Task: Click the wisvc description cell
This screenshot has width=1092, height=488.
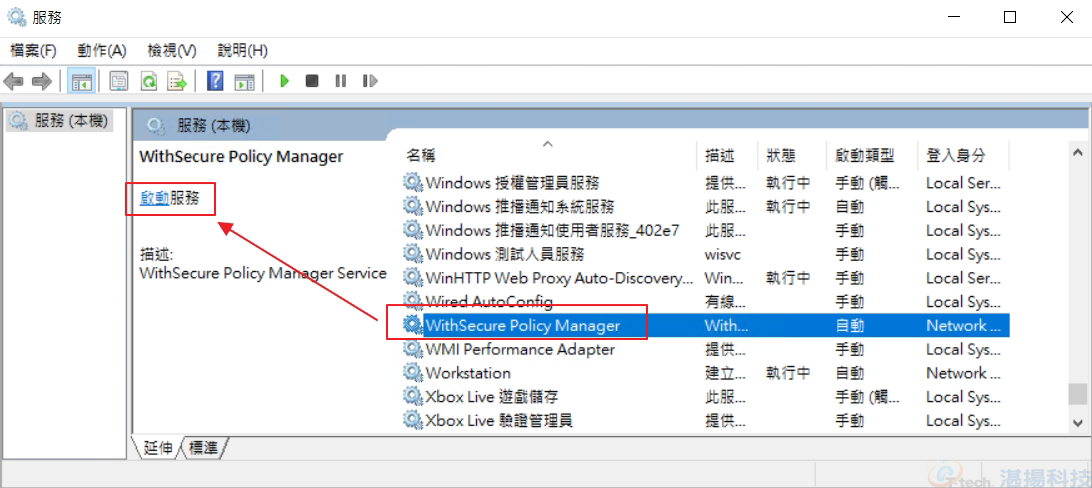Action: pos(723,254)
